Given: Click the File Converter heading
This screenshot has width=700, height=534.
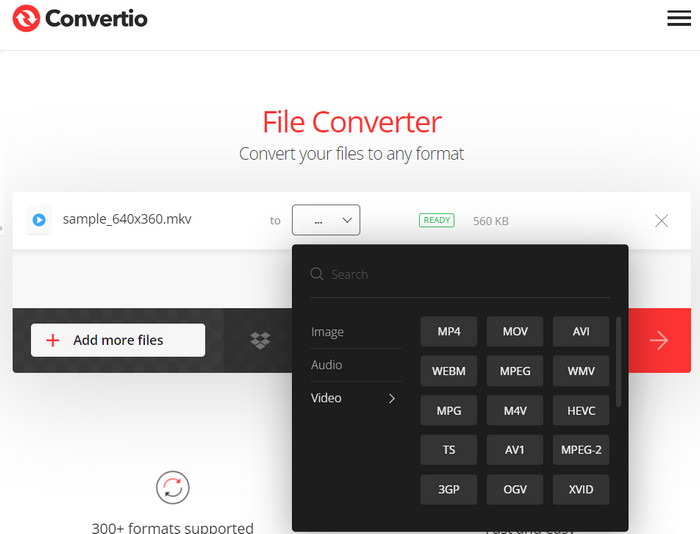Looking at the screenshot, I should coord(352,122).
